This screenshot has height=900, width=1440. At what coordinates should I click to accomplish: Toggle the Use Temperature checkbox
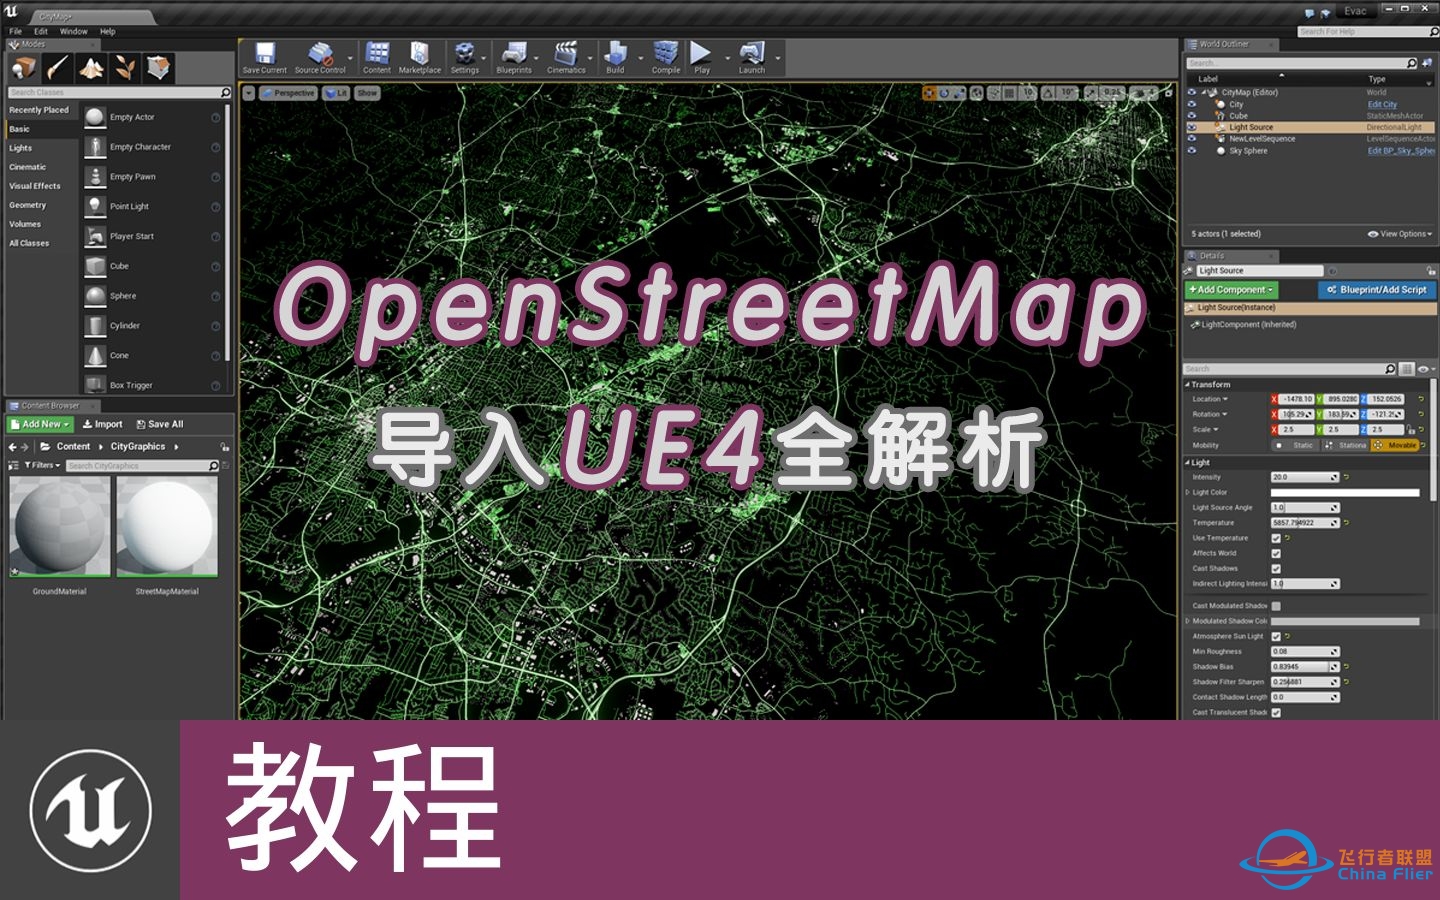tap(1276, 538)
